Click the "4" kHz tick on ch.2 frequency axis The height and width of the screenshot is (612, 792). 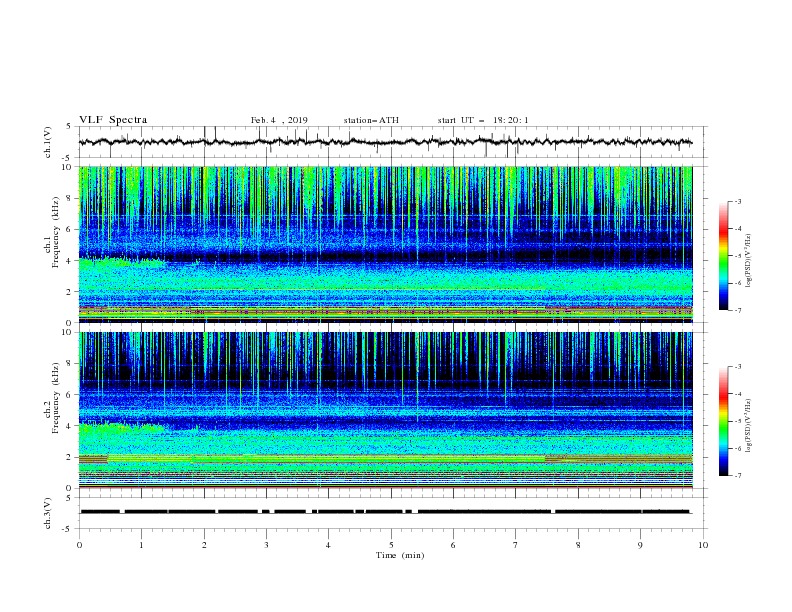click(x=71, y=426)
